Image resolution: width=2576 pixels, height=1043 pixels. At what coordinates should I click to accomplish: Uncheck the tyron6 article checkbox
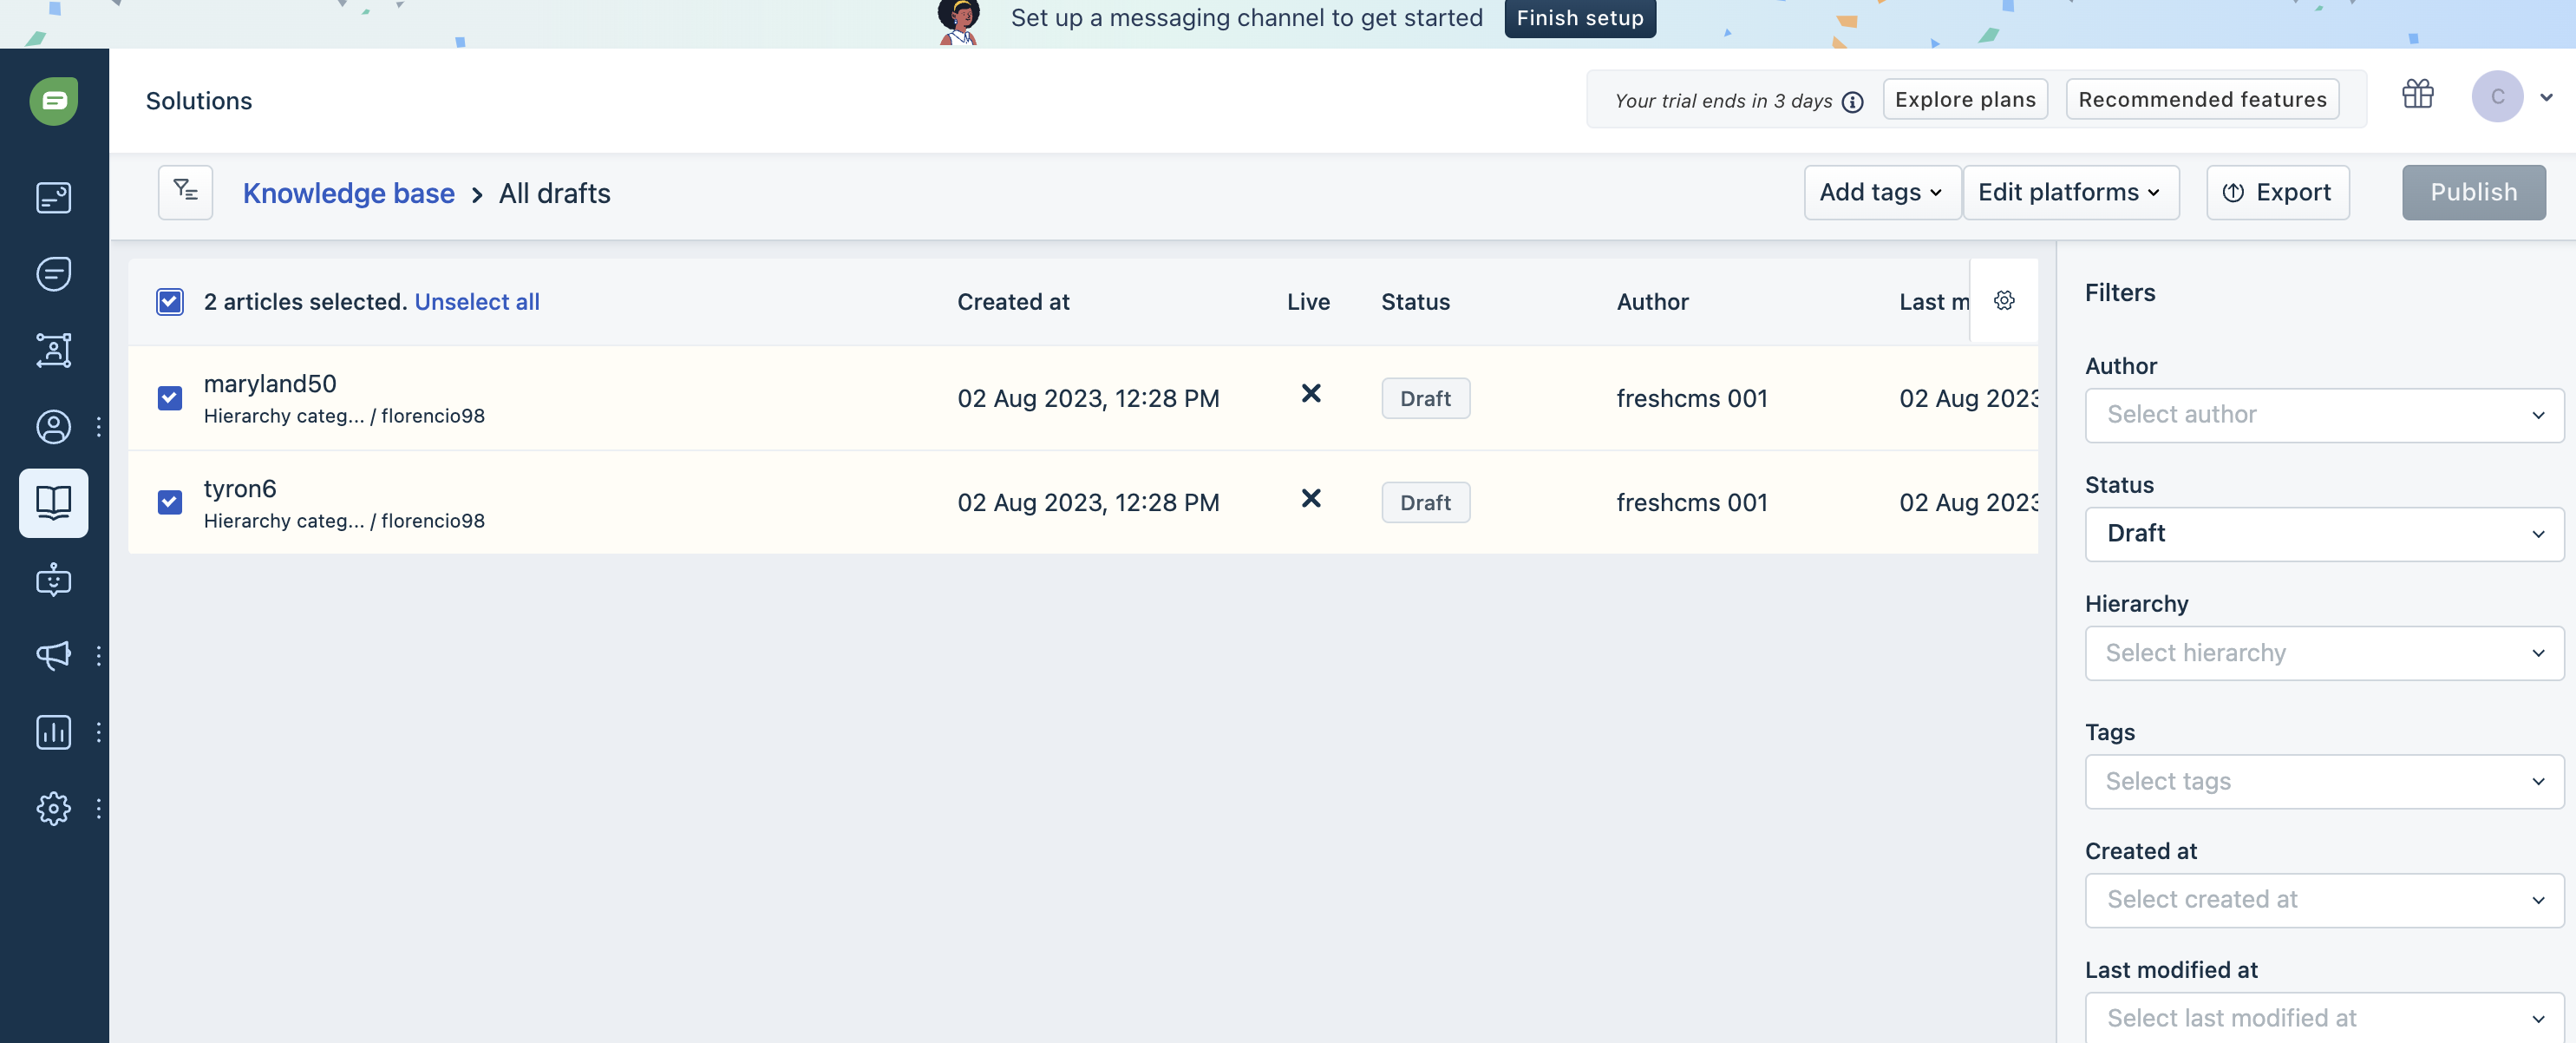170,502
